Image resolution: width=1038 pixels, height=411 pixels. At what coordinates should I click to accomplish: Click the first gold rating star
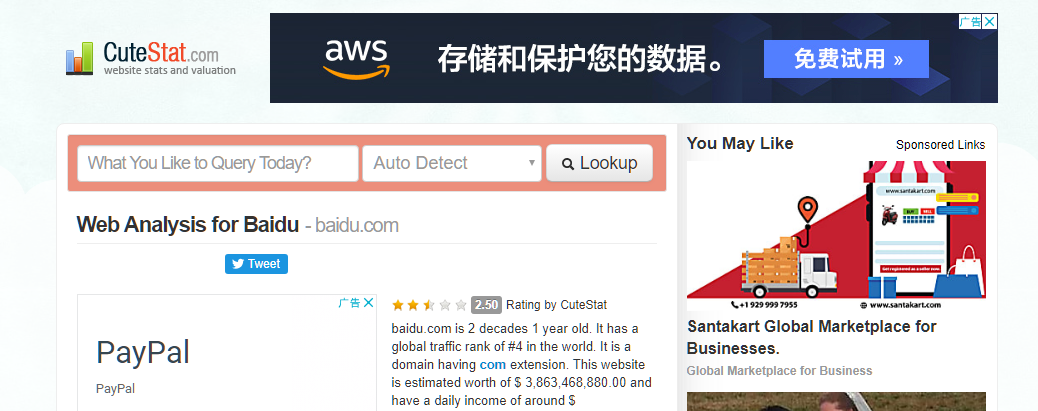(x=398, y=305)
